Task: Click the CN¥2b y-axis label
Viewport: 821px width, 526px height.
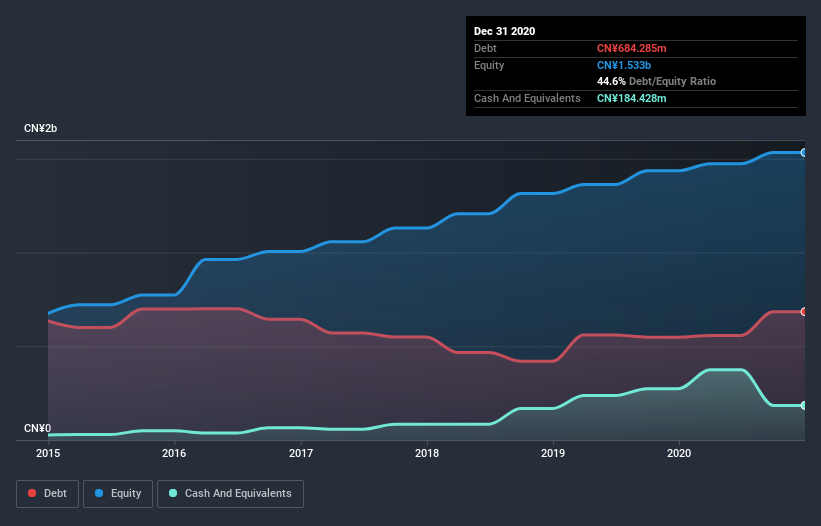Action: (x=40, y=129)
